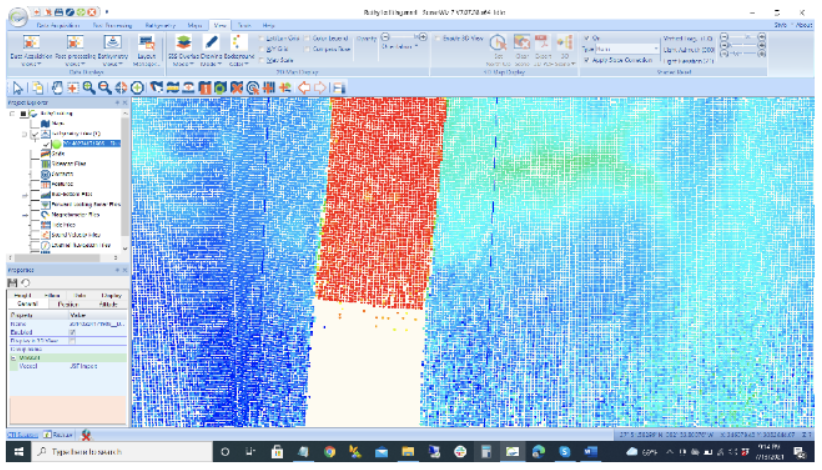Click the zoom out magnifier icon
The image size is (822, 470).
104,88
